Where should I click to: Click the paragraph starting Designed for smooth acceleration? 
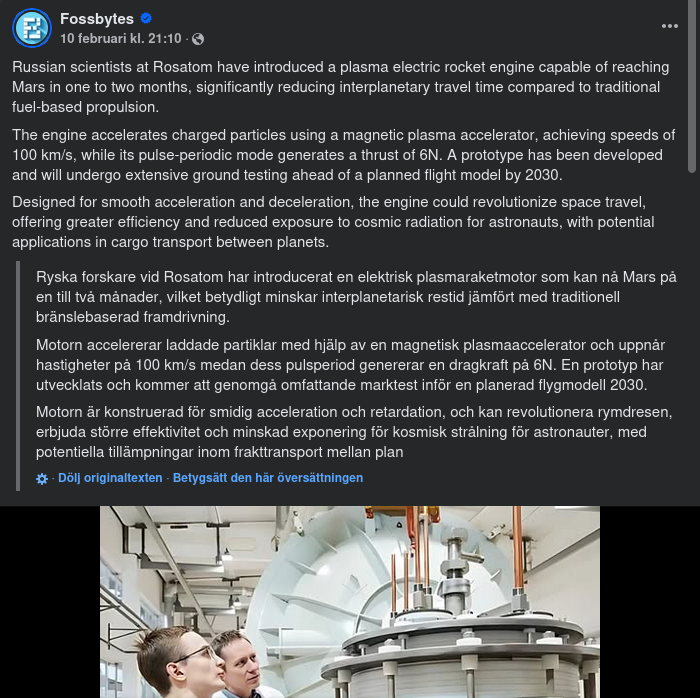click(x=333, y=222)
